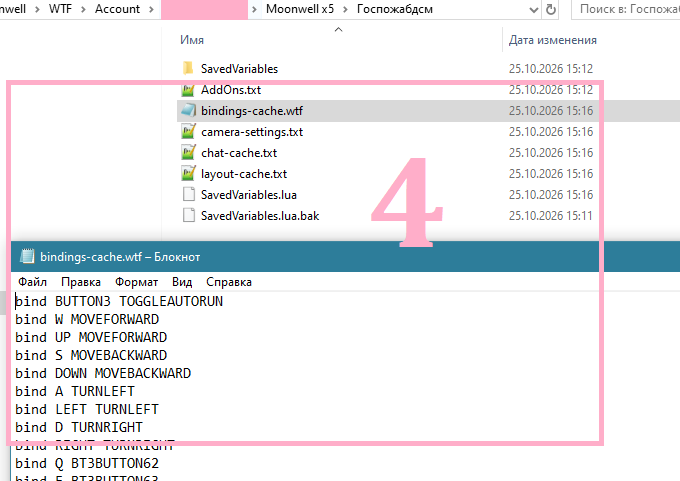Click the date 25.10.2026 15:11
Viewport: 680px width, 481px height.
(550, 216)
